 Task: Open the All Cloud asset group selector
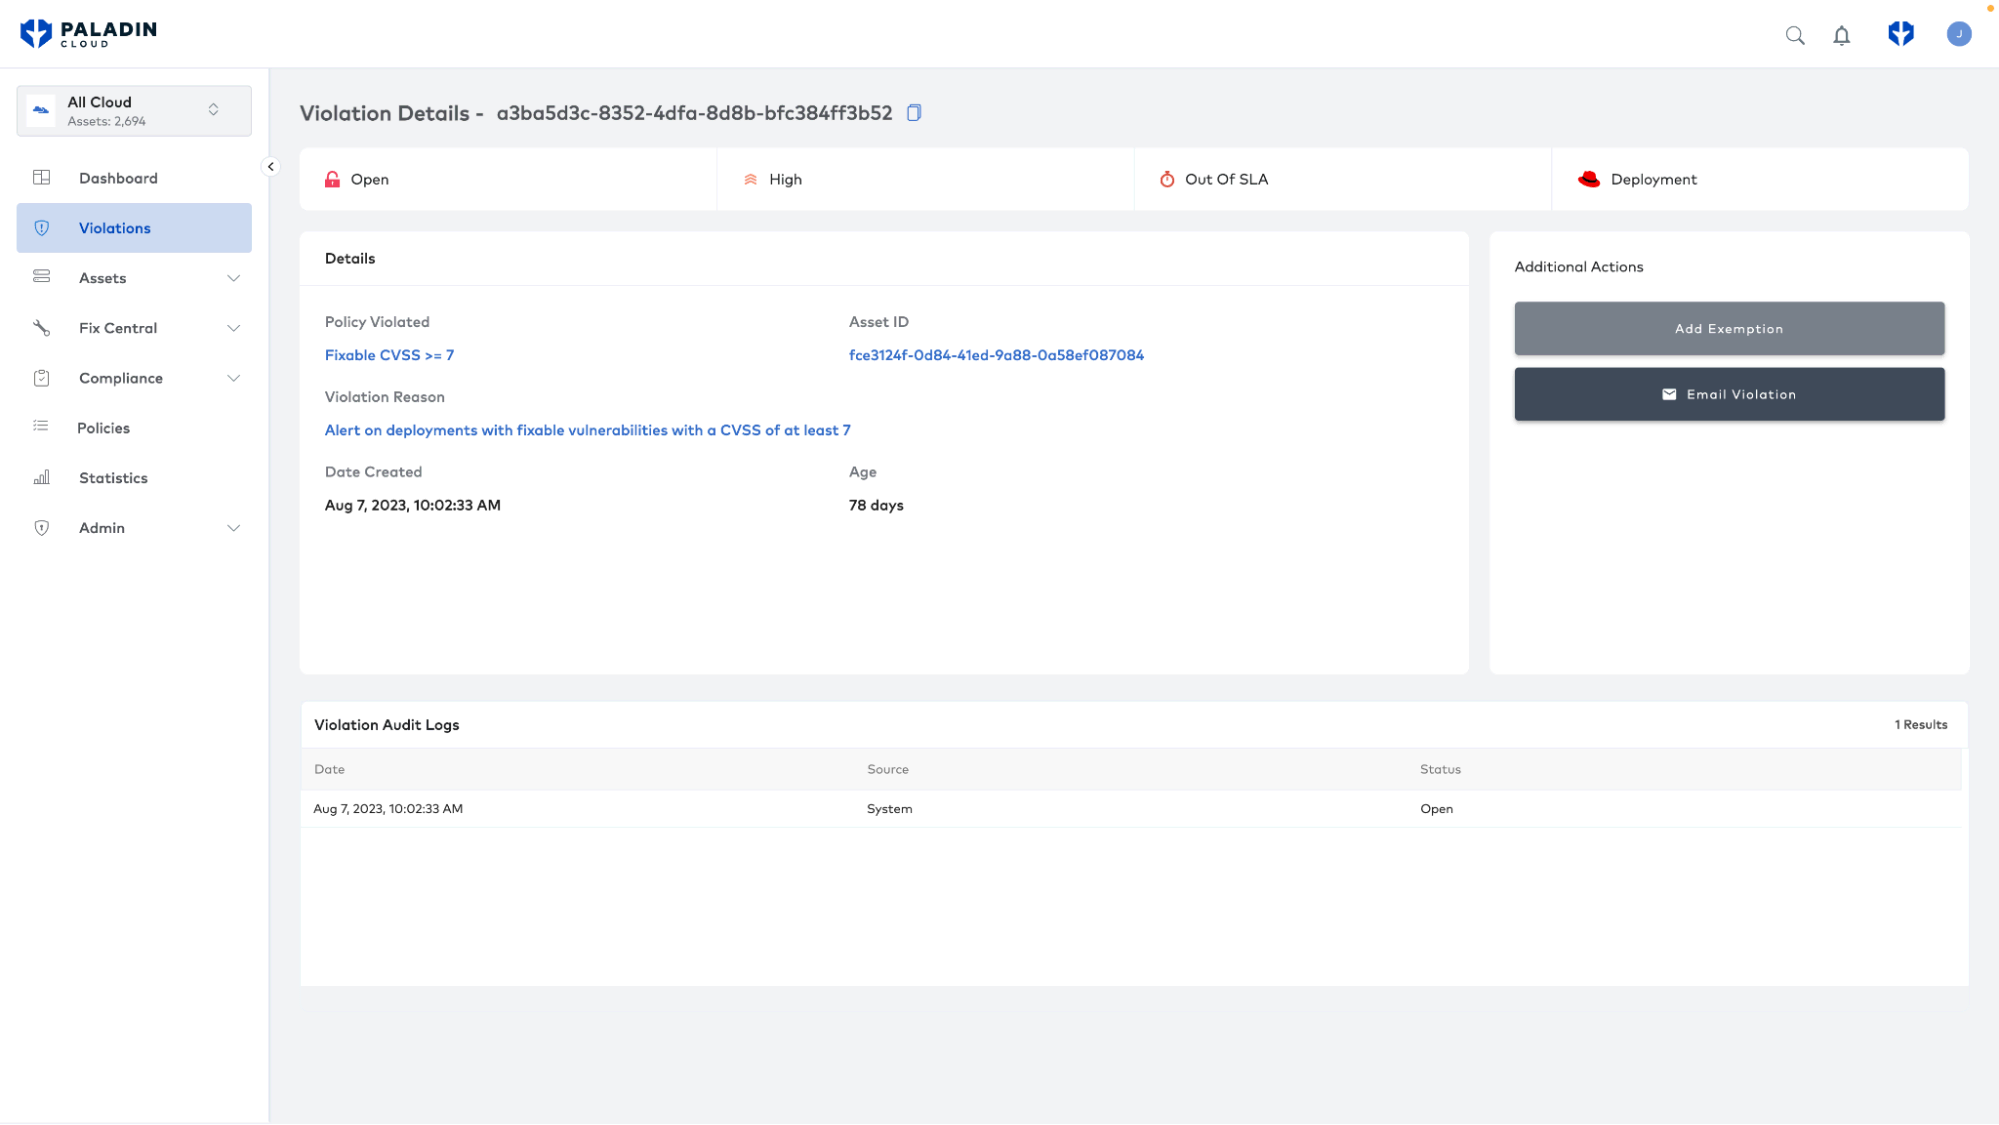coord(134,111)
